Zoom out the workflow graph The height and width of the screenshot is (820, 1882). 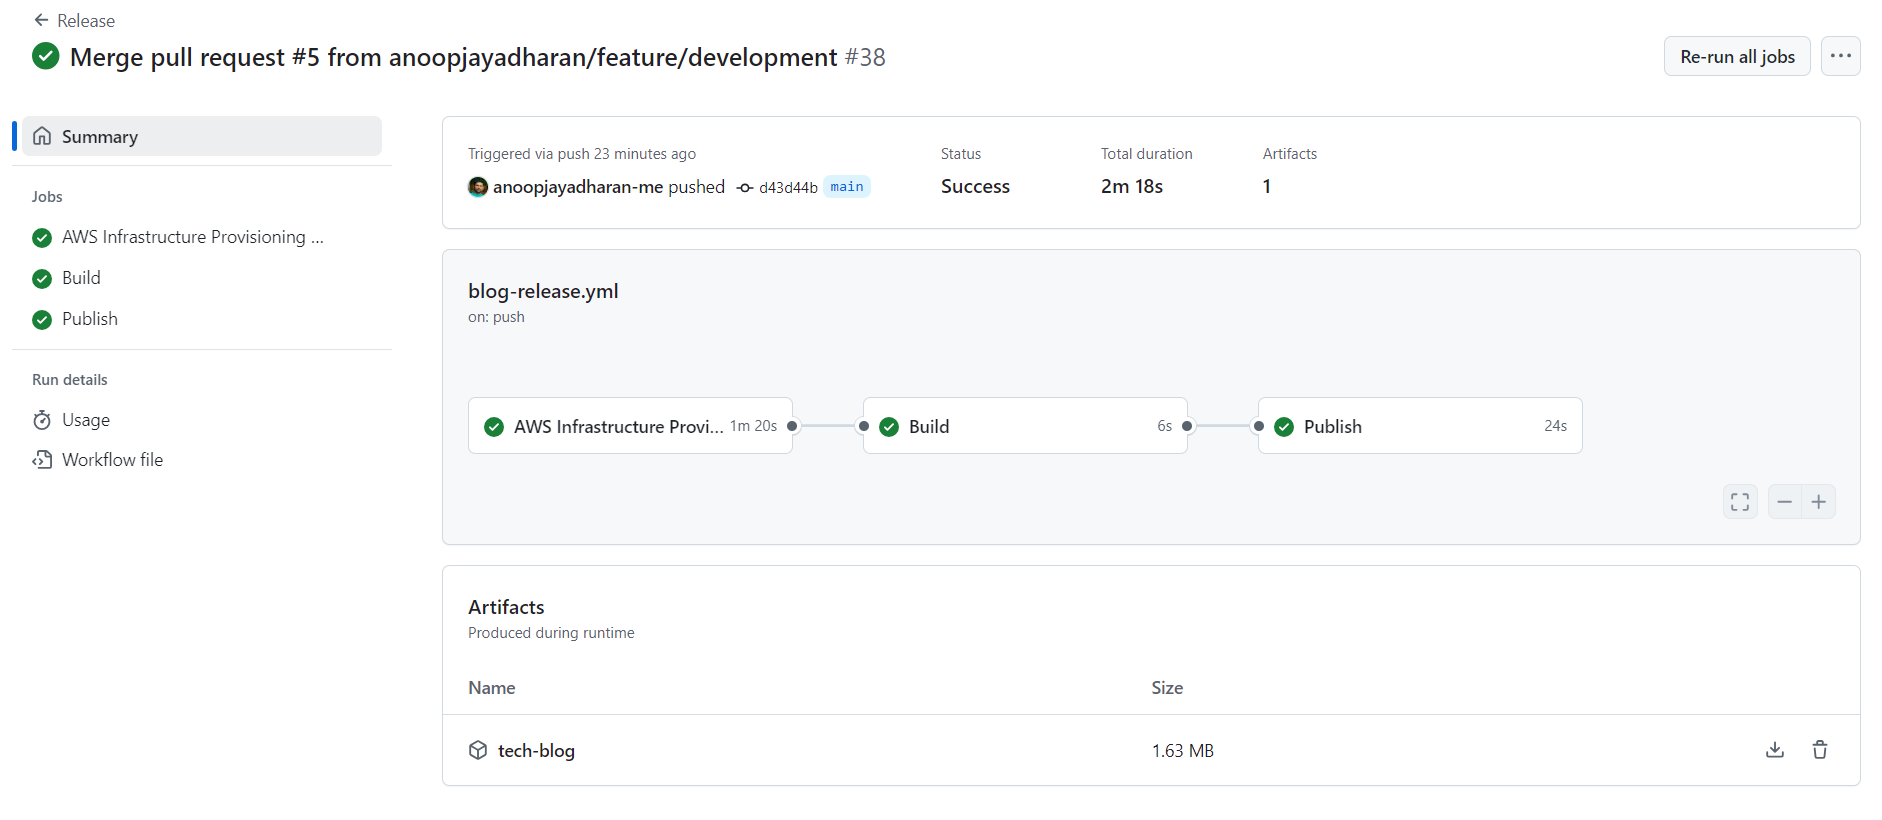point(1785,502)
